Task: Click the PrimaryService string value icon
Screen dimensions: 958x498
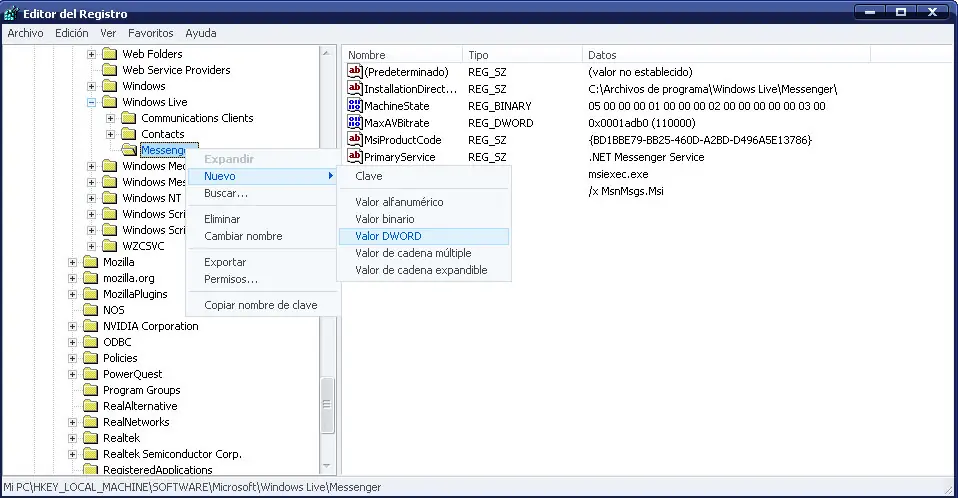Action: pos(354,156)
